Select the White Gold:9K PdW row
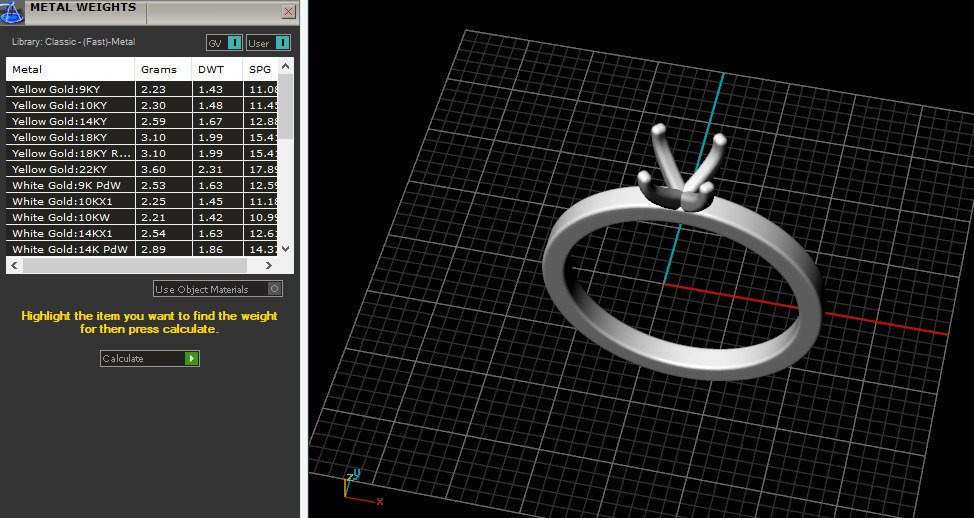The image size is (974, 518). coord(142,186)
